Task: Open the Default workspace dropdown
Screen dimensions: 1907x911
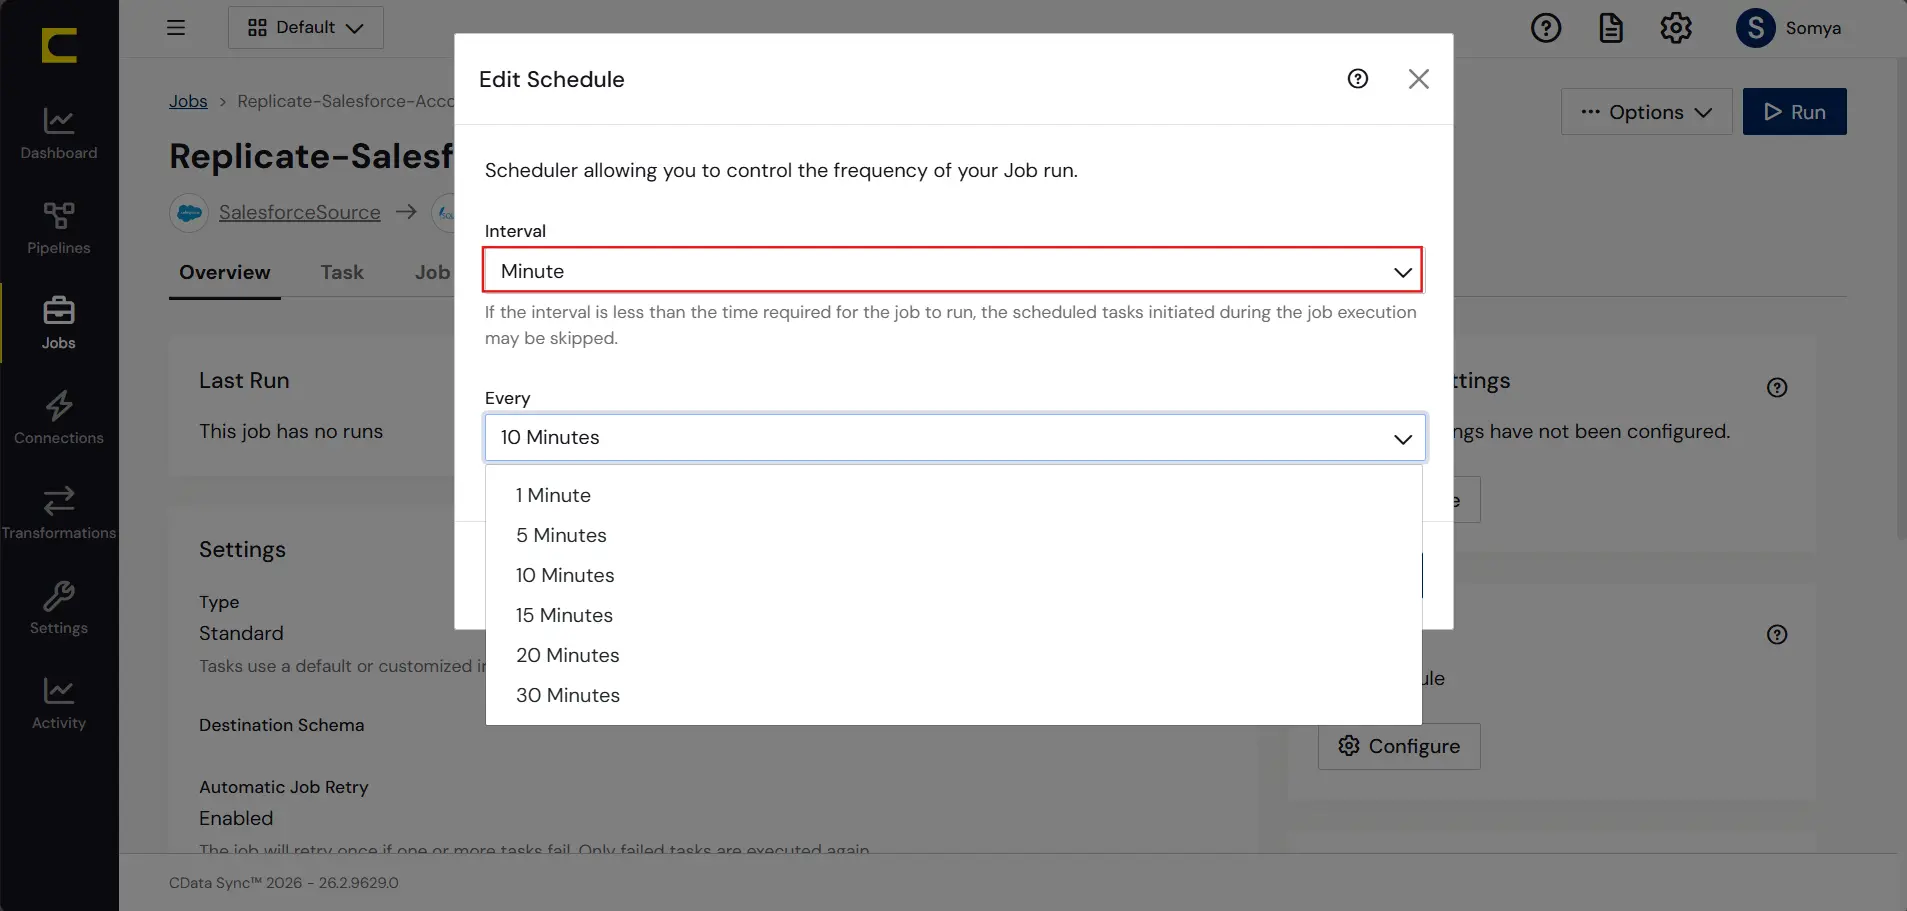Action: [x=306, y=28]
